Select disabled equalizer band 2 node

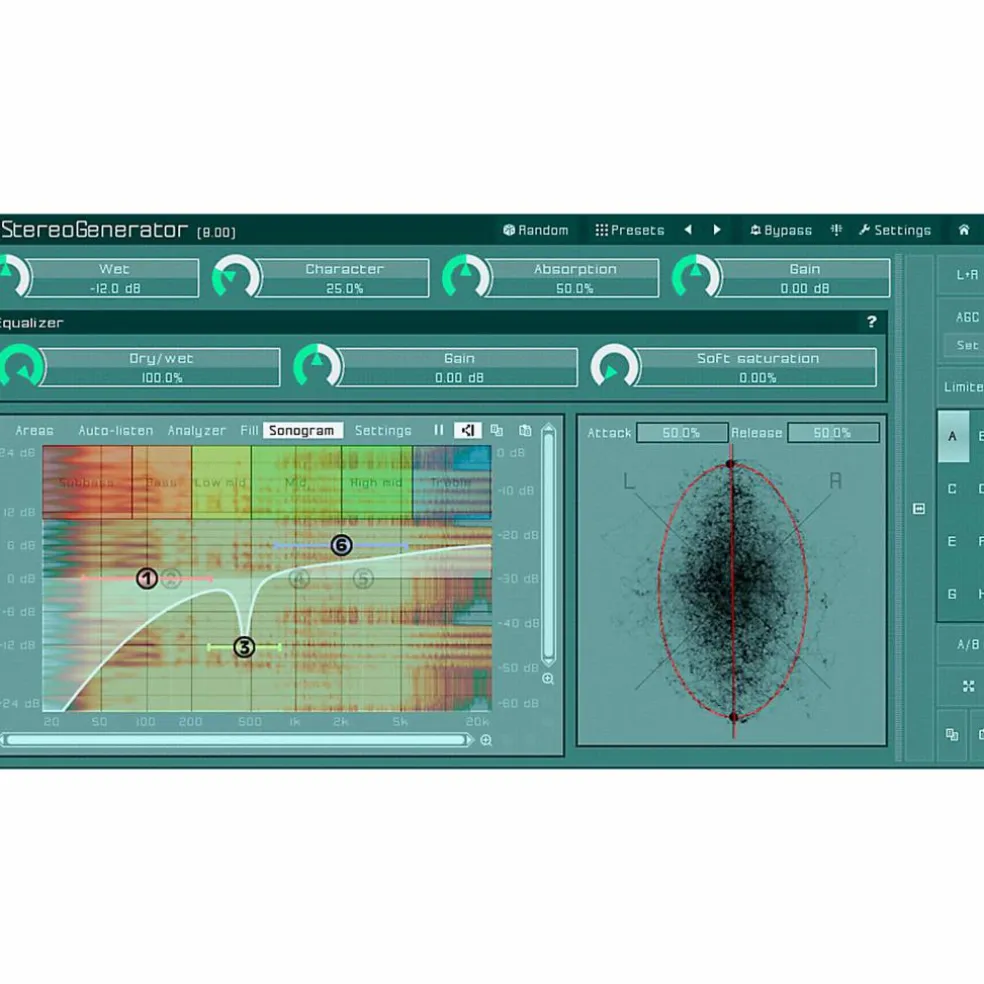(x=171, y=578)
